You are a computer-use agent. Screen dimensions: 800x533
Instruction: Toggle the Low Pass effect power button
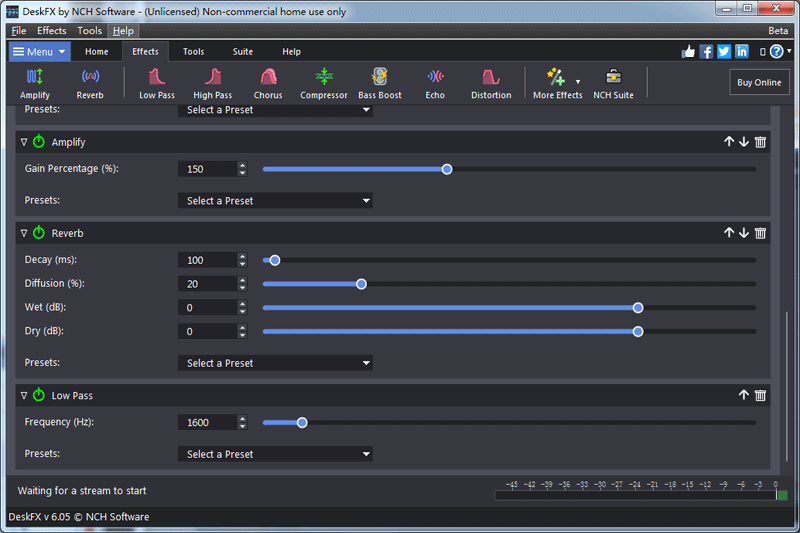(39, 395)
